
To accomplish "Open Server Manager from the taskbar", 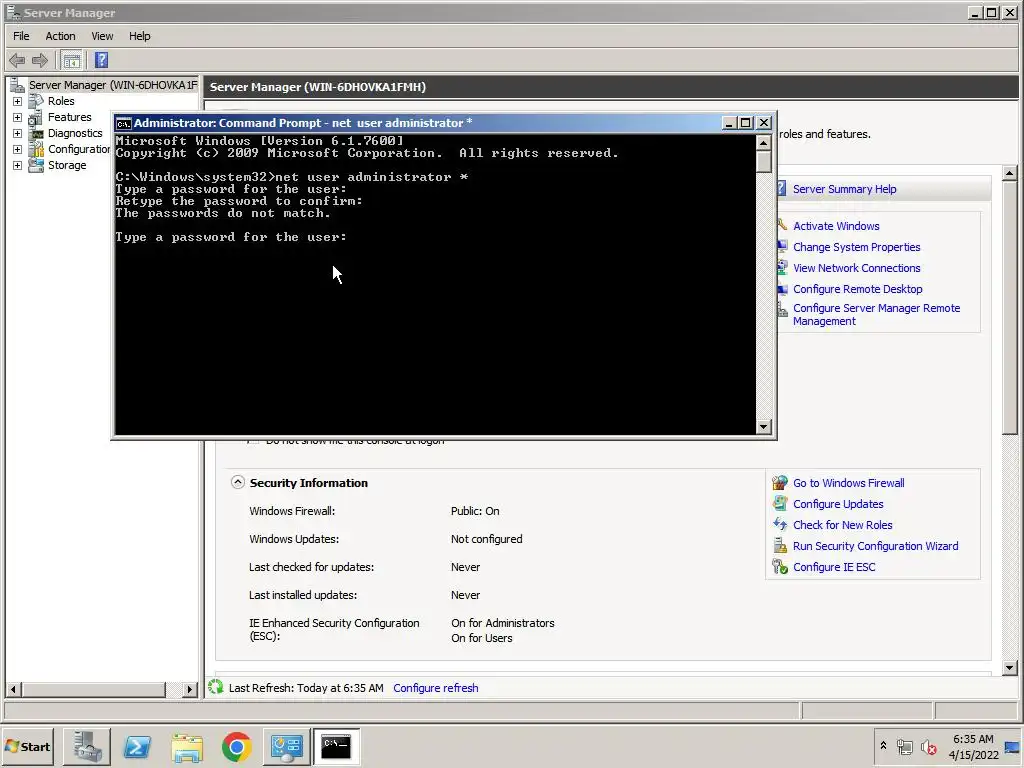I will pos(87,746).
